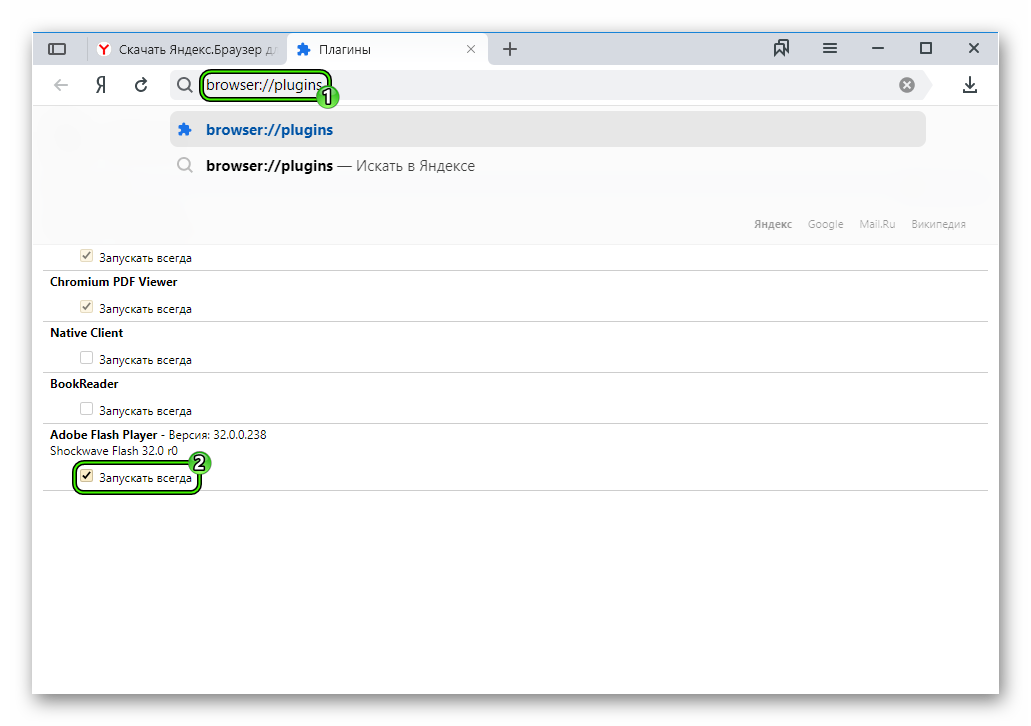
Task: Click the Adobe Flash Player heading
Action: pyautogui.click(x=104, y=435)
